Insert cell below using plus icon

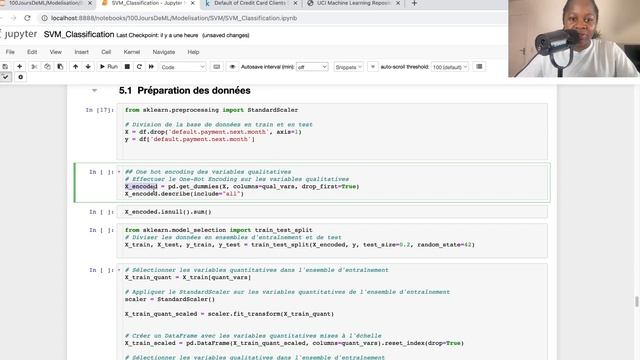point(19,67)
